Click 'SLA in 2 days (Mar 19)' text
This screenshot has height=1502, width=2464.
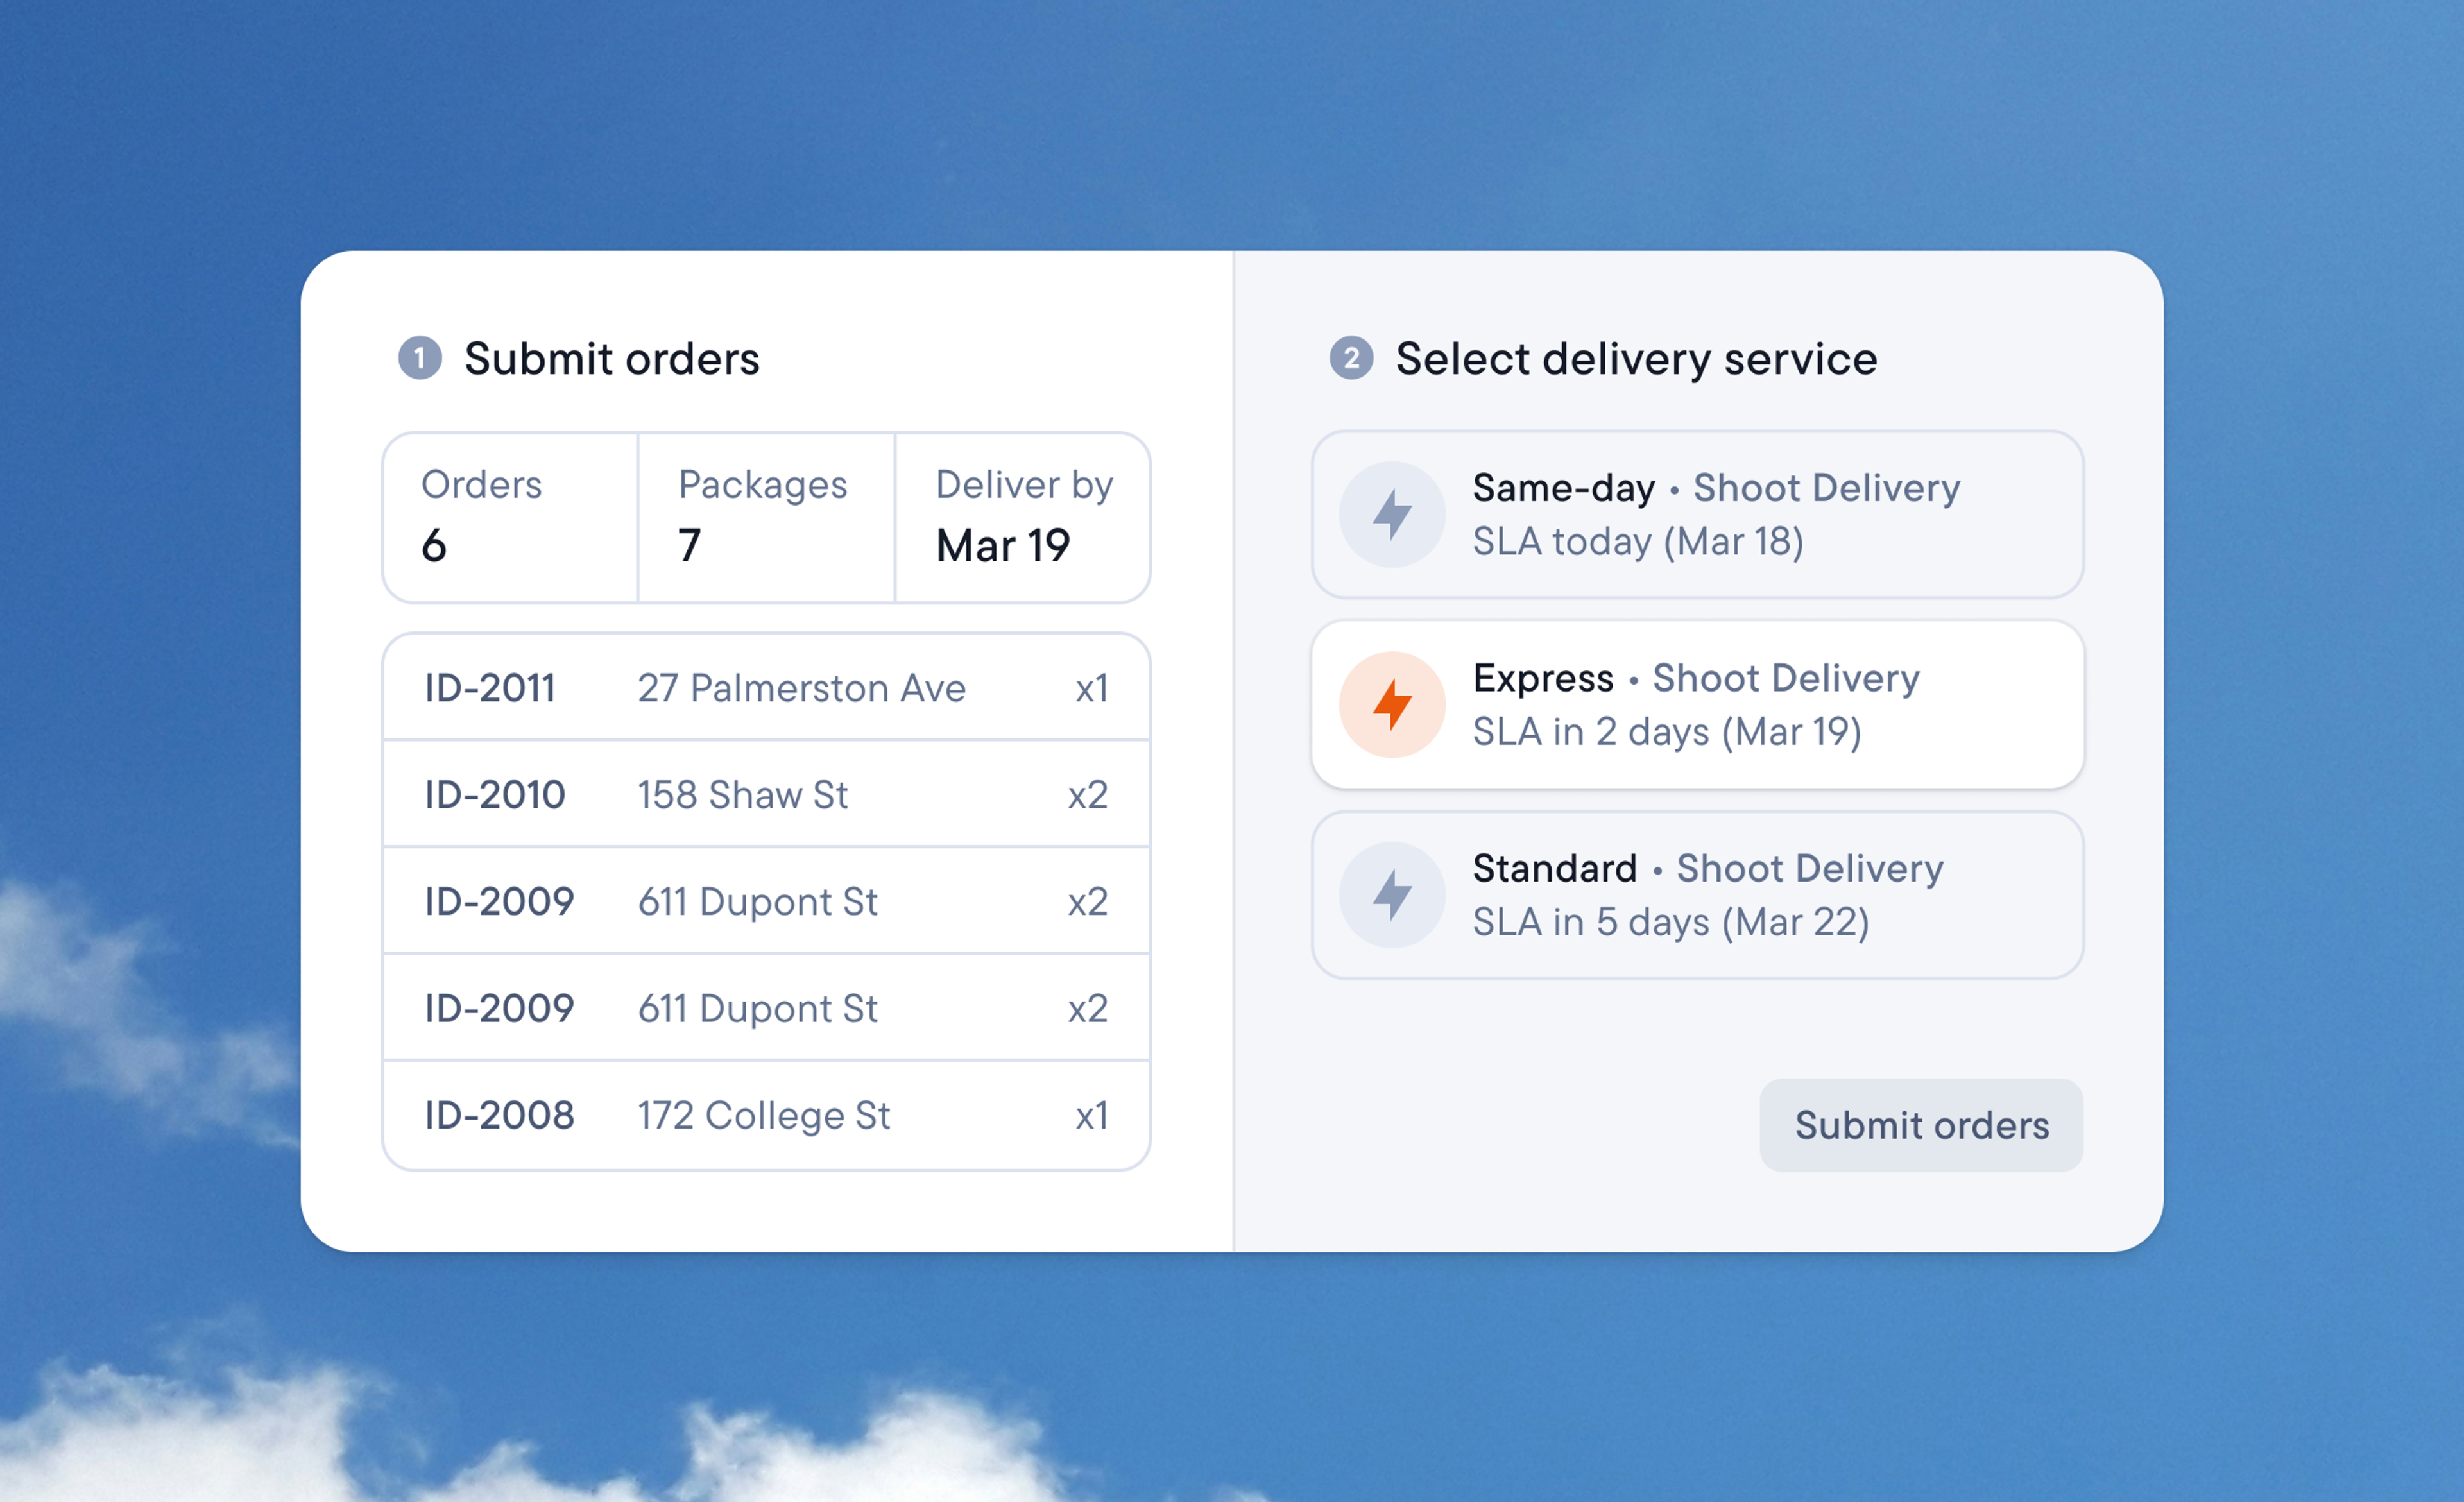1667,731
